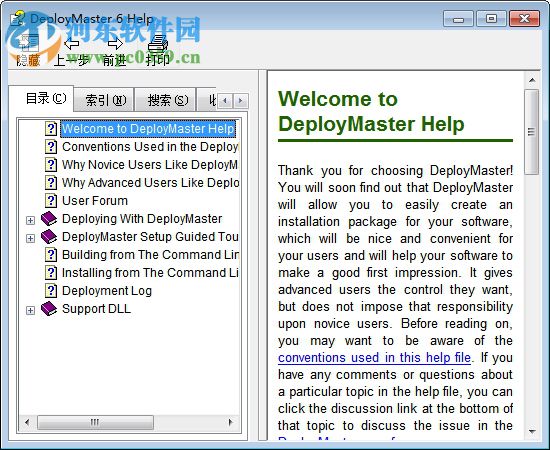Select the Support DLL book entry
Screen dimensions: 550x450
coord(96,309)
